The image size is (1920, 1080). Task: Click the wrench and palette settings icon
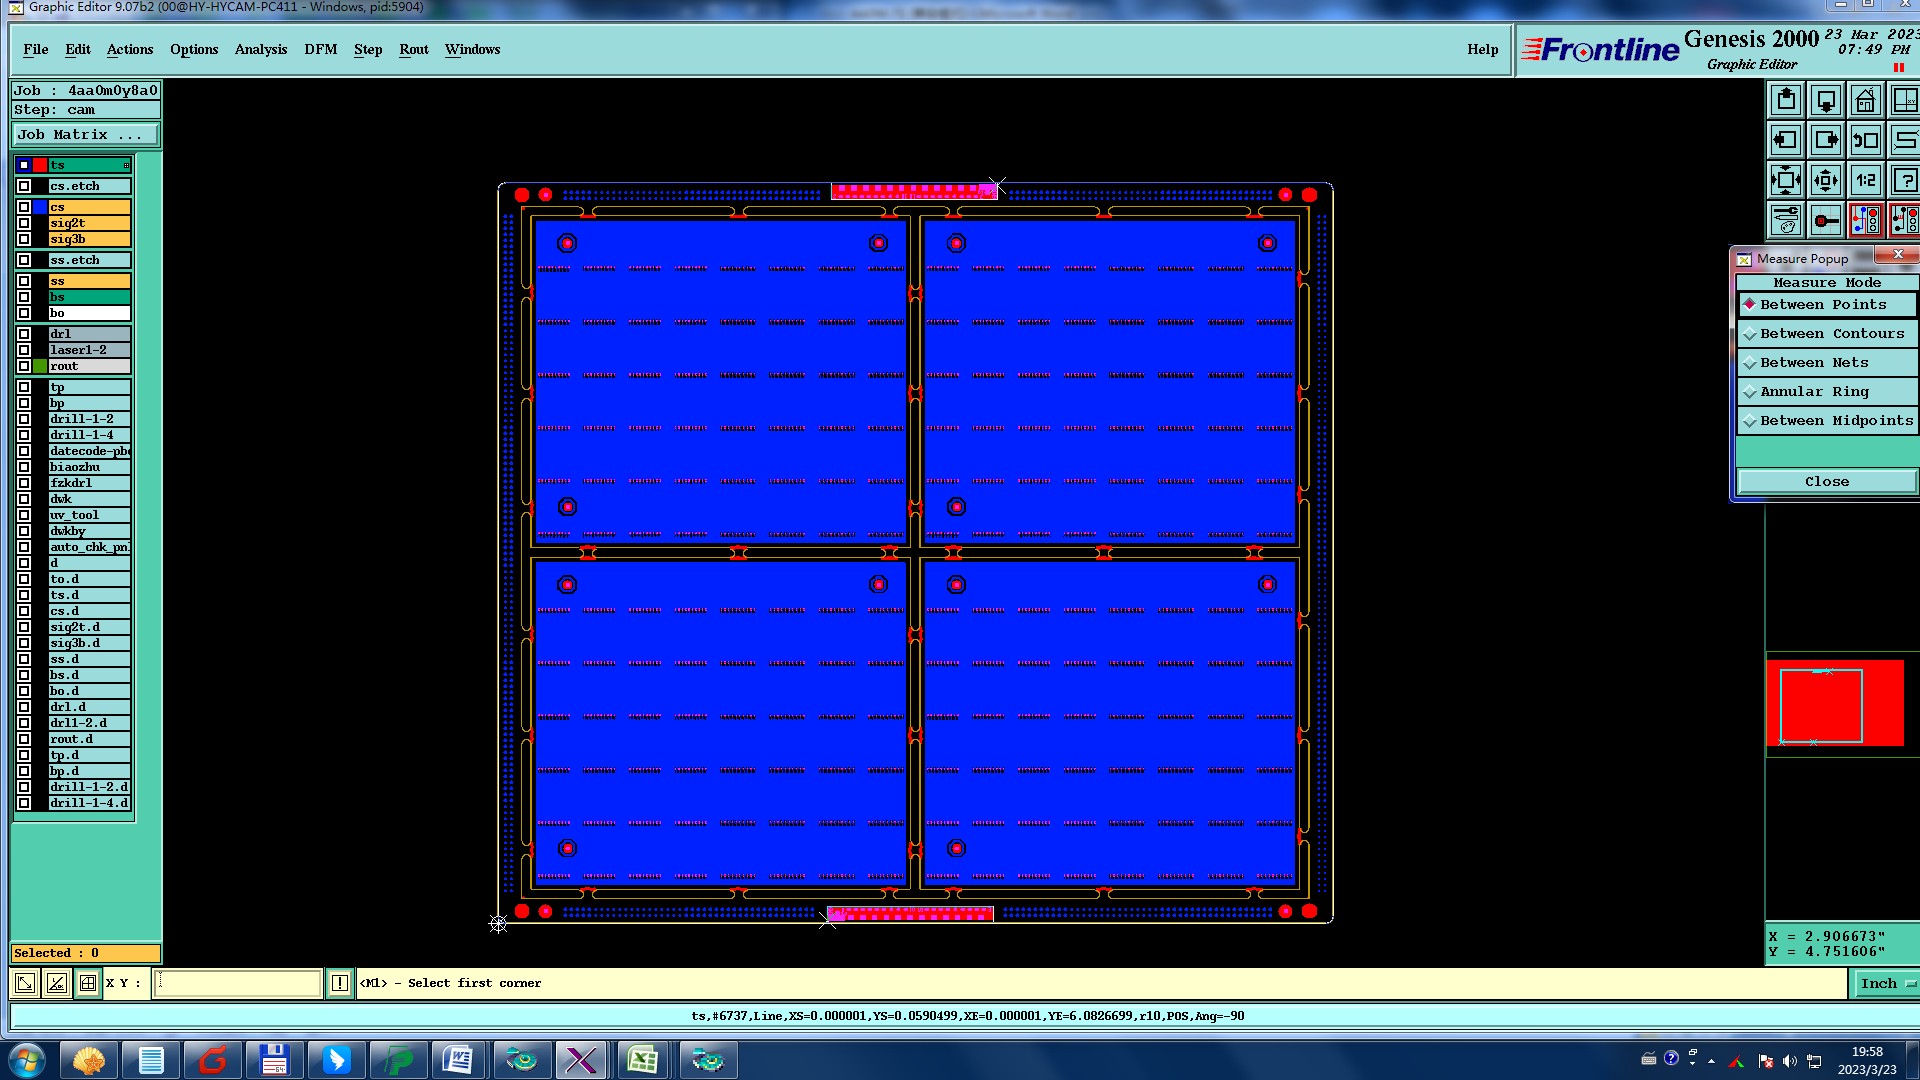click(1785, 220)
